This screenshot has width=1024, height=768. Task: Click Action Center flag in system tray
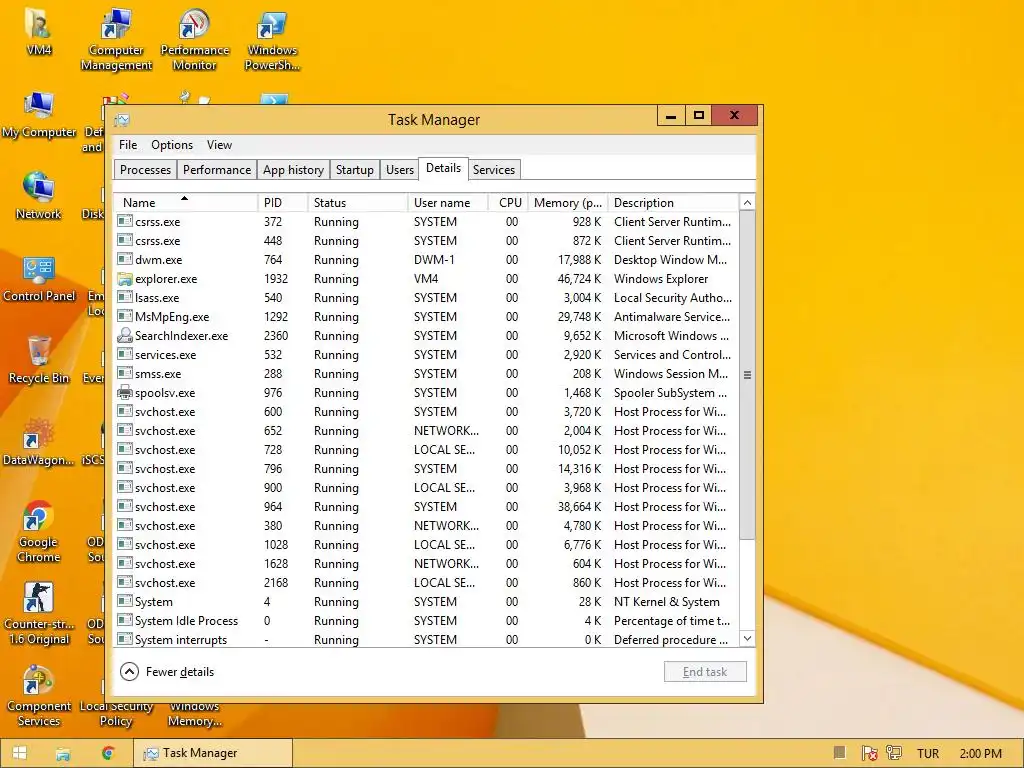(869, 754)
